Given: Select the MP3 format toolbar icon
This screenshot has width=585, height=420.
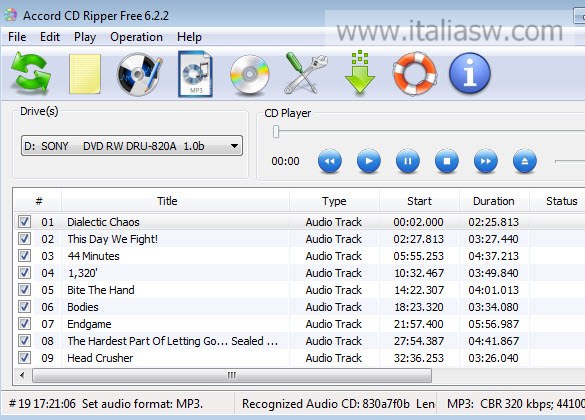Looking at the screenshot, I should (x=195, y=74).
